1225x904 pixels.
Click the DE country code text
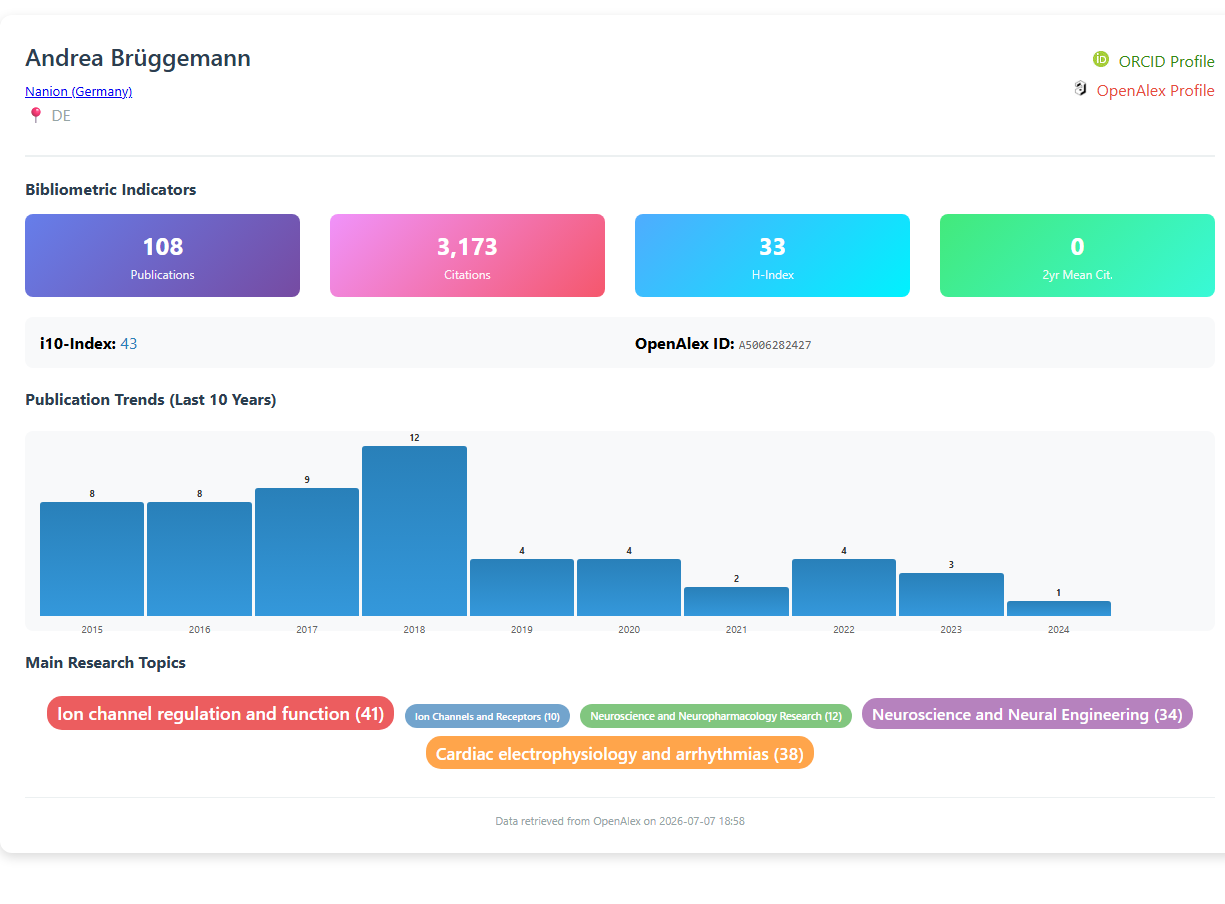pyautogui.click(x=61, y=115)
